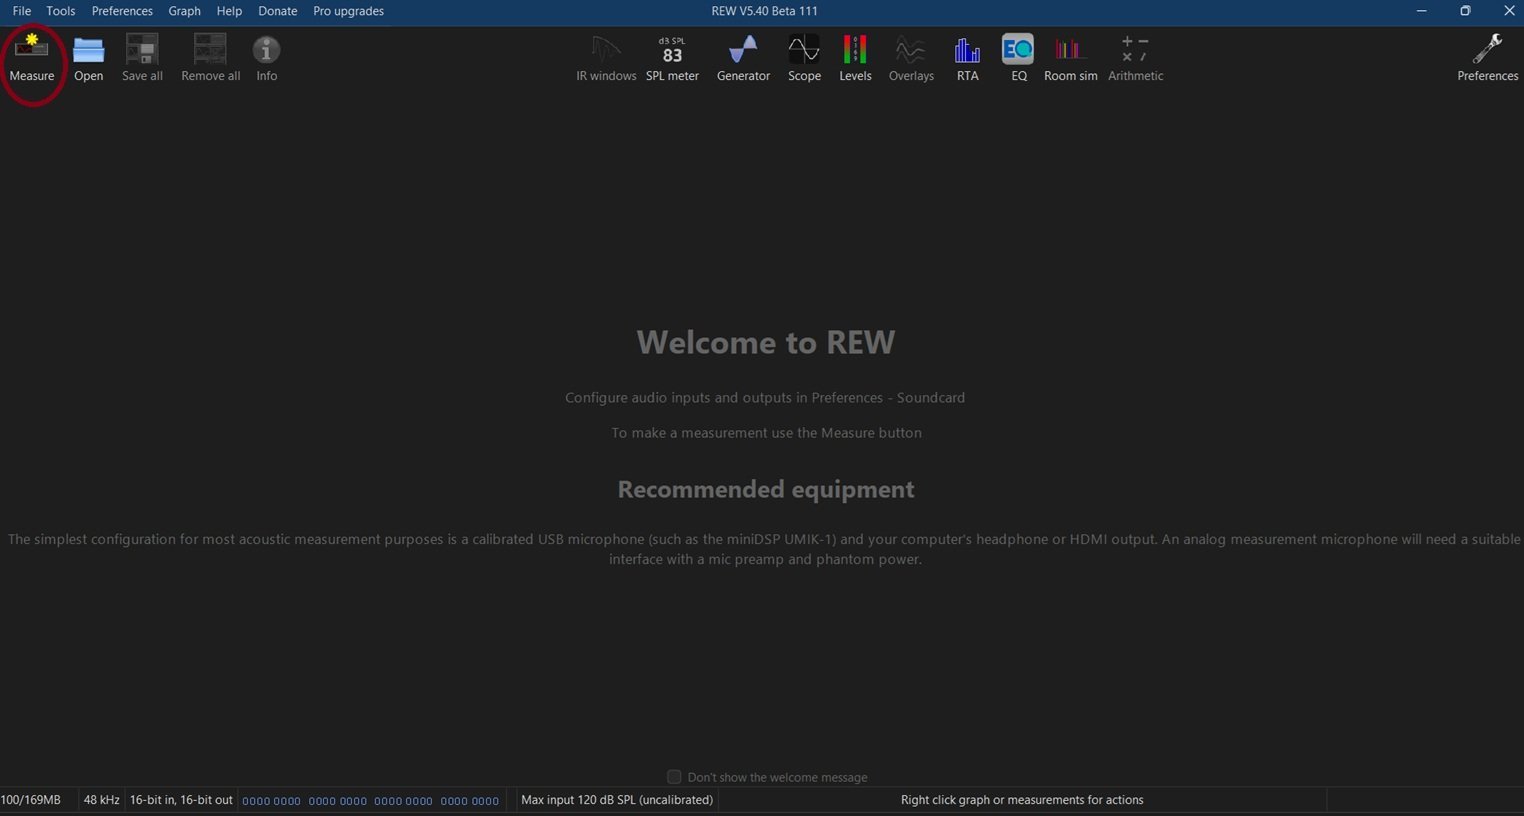Viewport: 1524px width, 816px height.
Task: Expand the Graph menu
Action: (x=184, y=11)
